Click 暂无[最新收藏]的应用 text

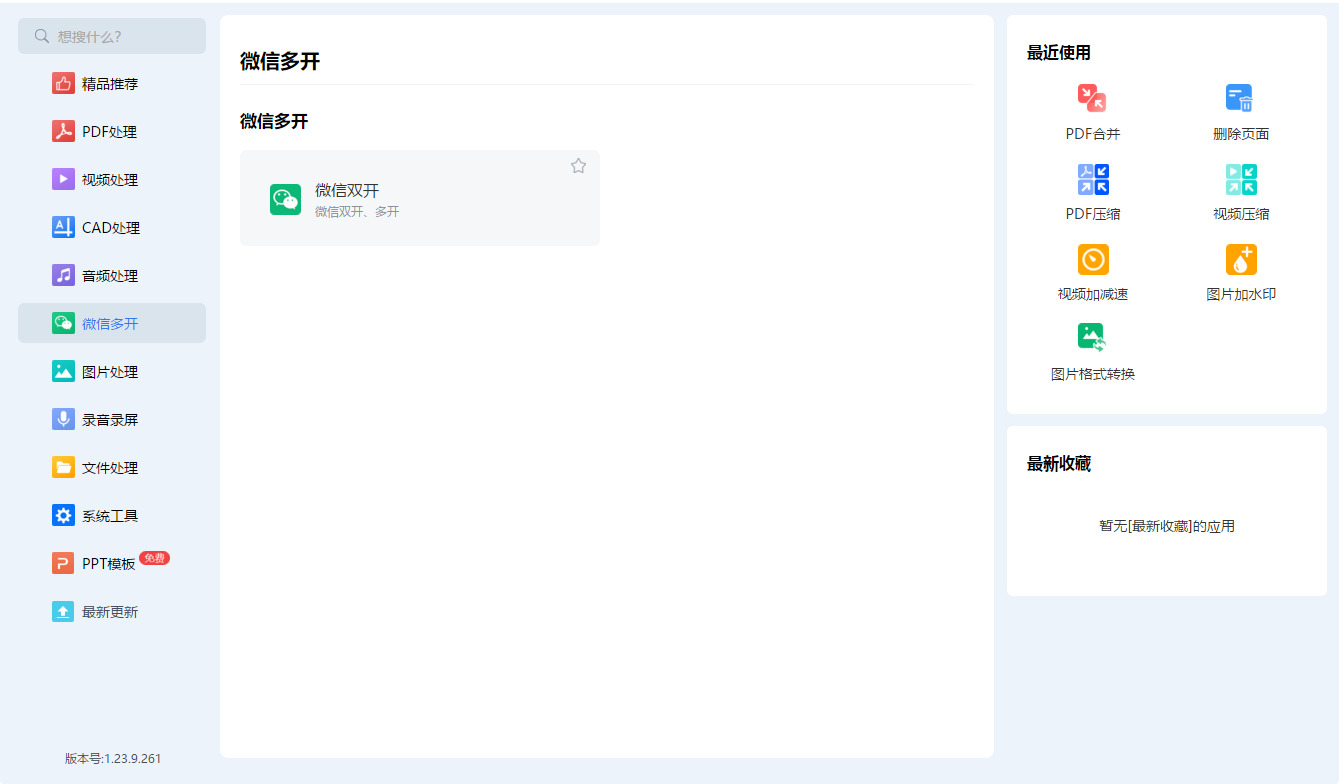pos(1167,526)
